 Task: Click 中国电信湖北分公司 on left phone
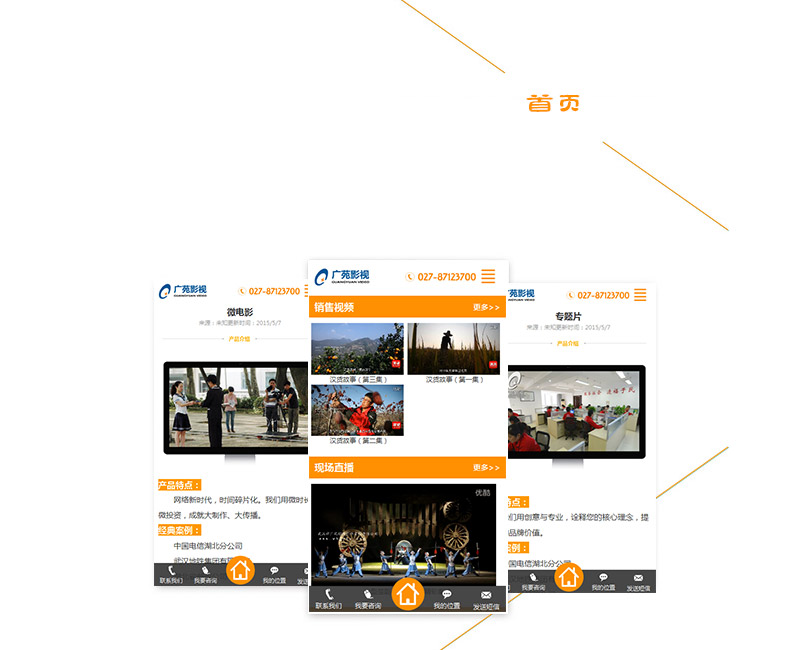[x=208, y=546]
